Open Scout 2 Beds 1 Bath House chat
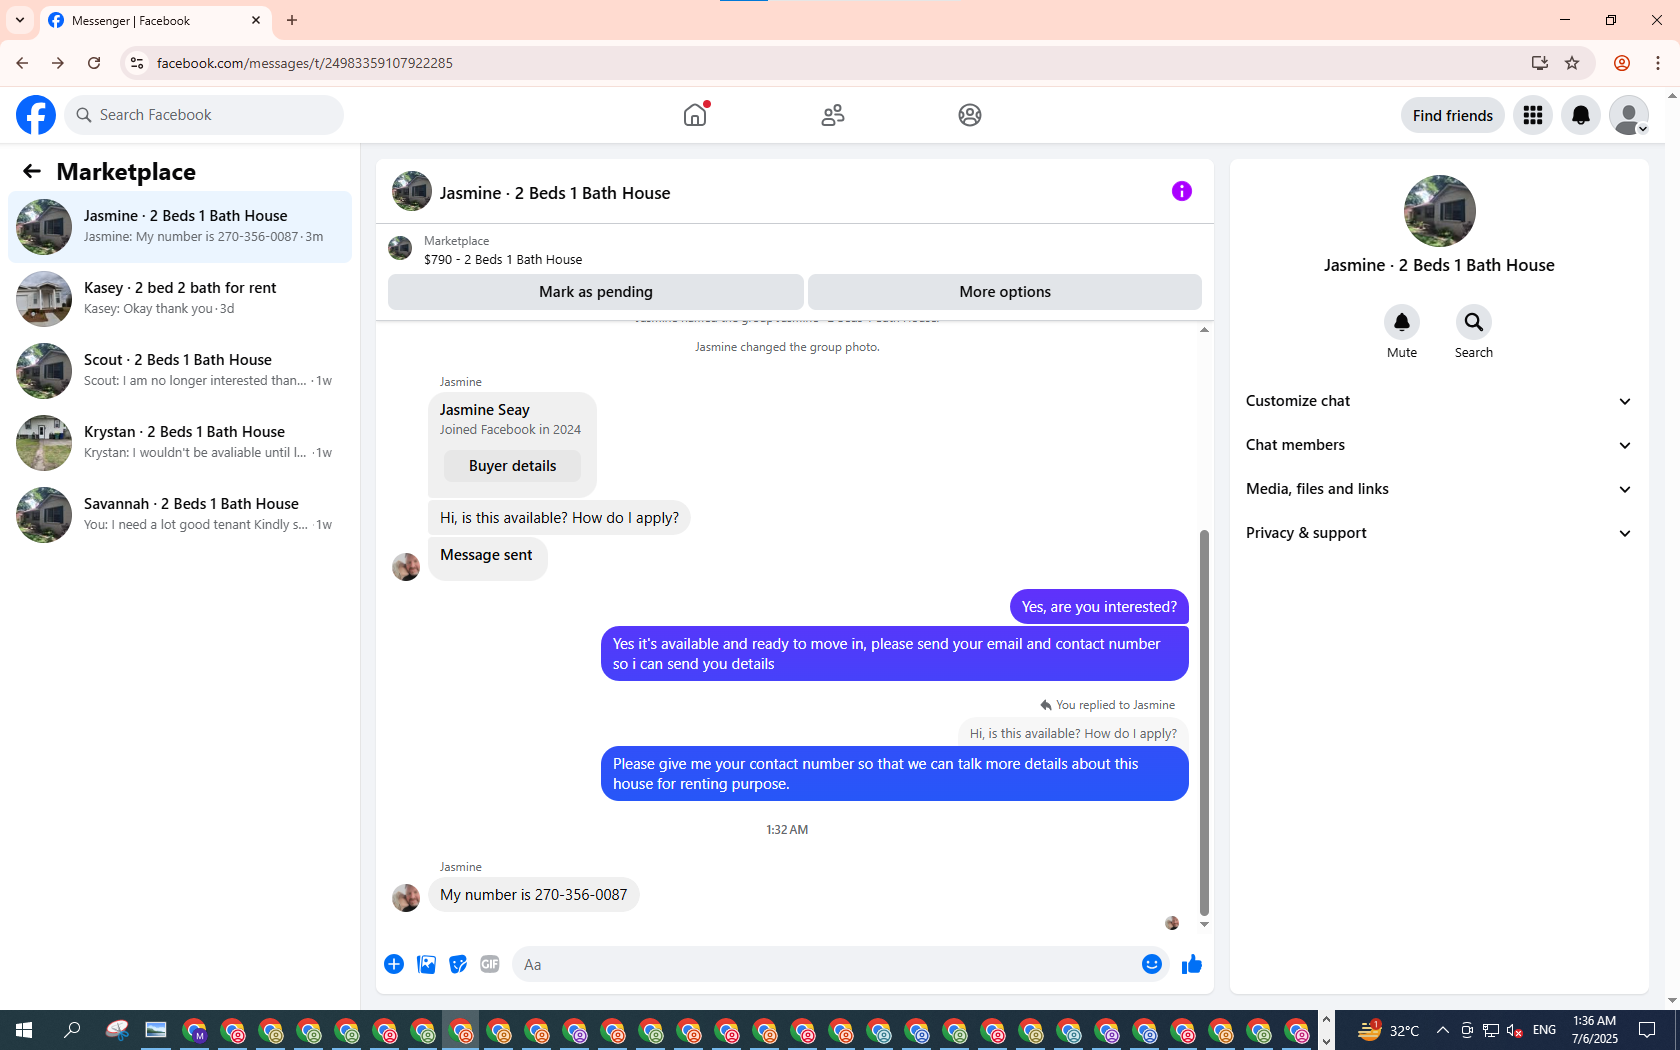Viewport: 1680px width, 1050px height. (180, 371)
